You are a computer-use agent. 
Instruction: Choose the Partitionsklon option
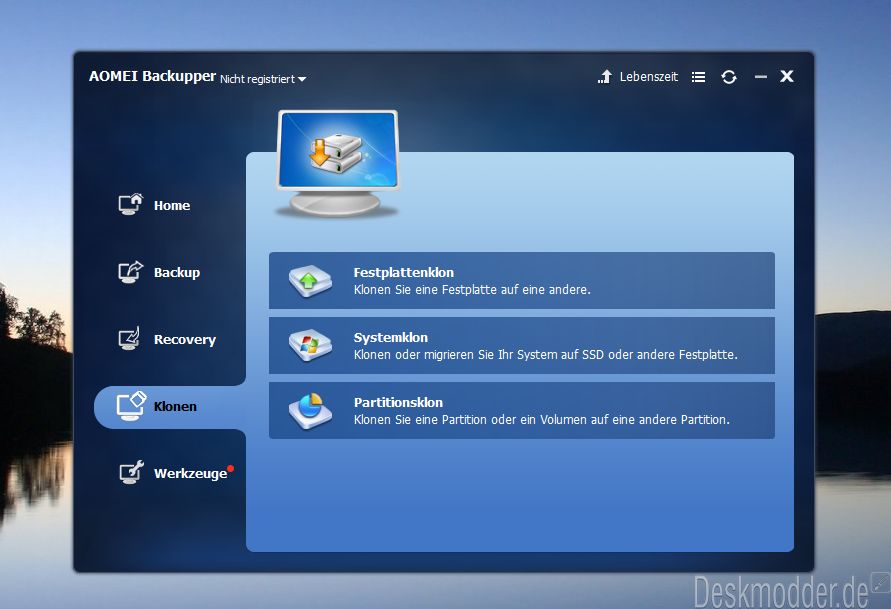522,410
